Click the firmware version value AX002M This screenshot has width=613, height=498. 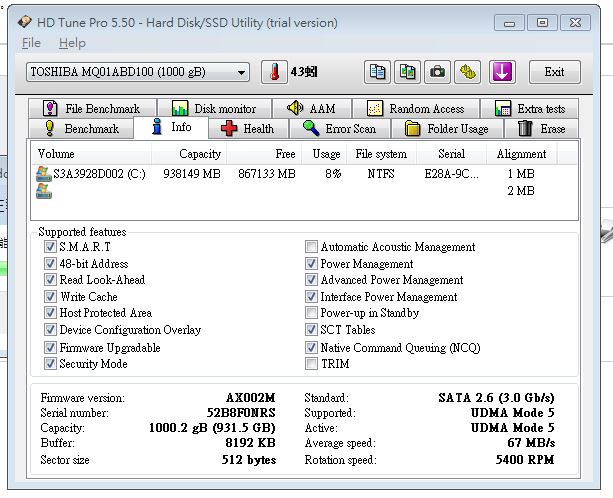click(x=251, y=398)
